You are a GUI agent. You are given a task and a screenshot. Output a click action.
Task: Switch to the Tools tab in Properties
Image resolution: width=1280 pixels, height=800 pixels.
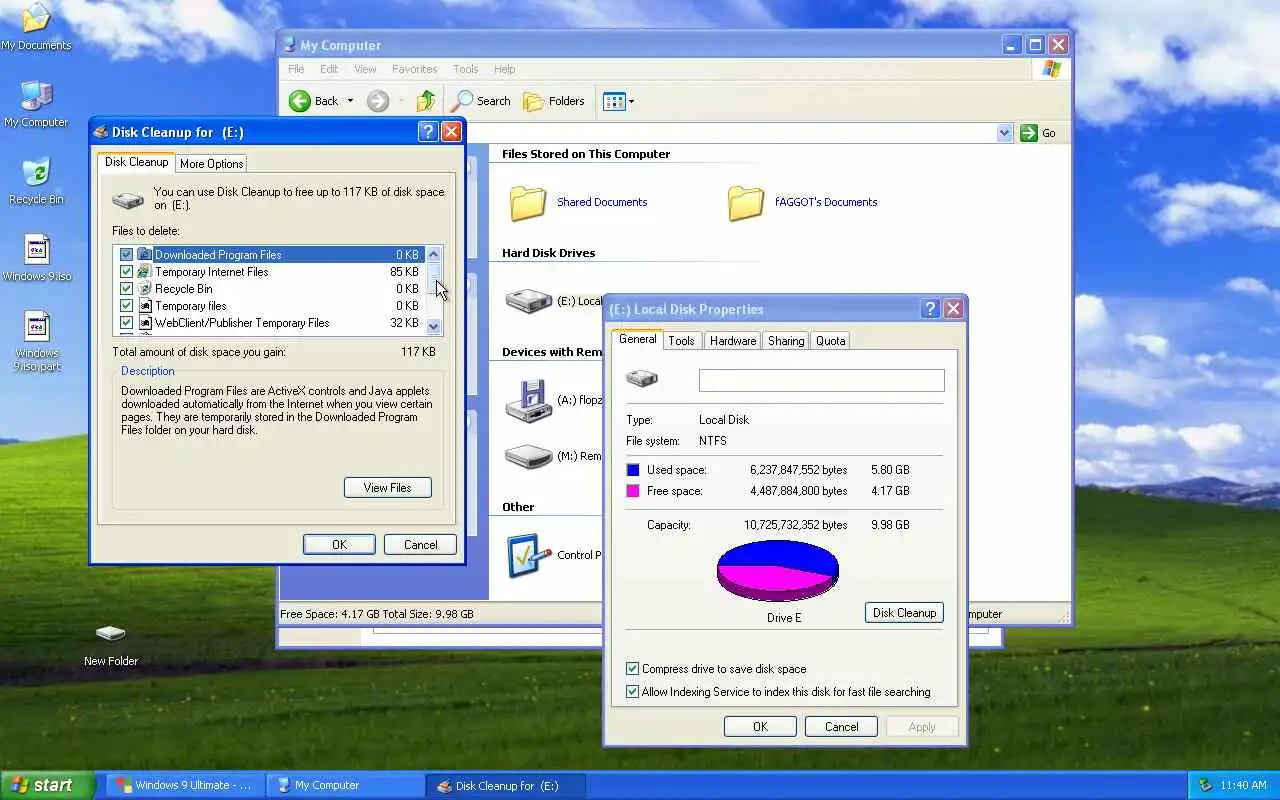681,341
